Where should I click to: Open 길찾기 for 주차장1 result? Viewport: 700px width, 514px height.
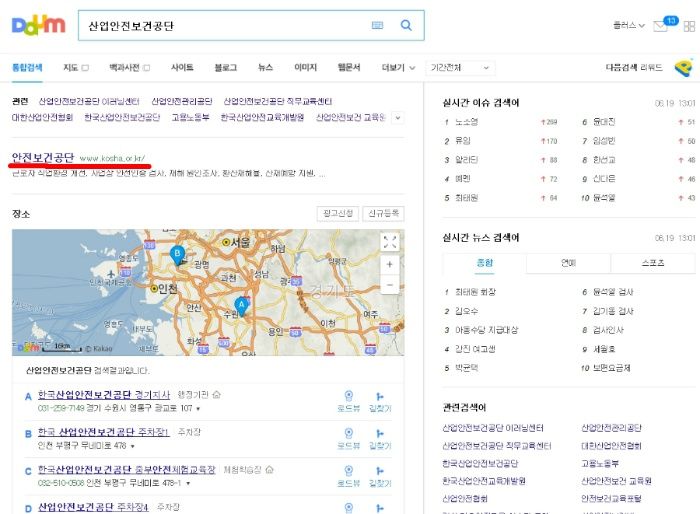coord(380,439)
